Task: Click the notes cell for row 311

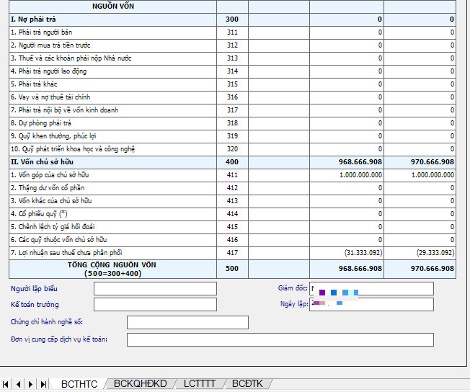Action: pyautogui.click(x=279, y=33)
